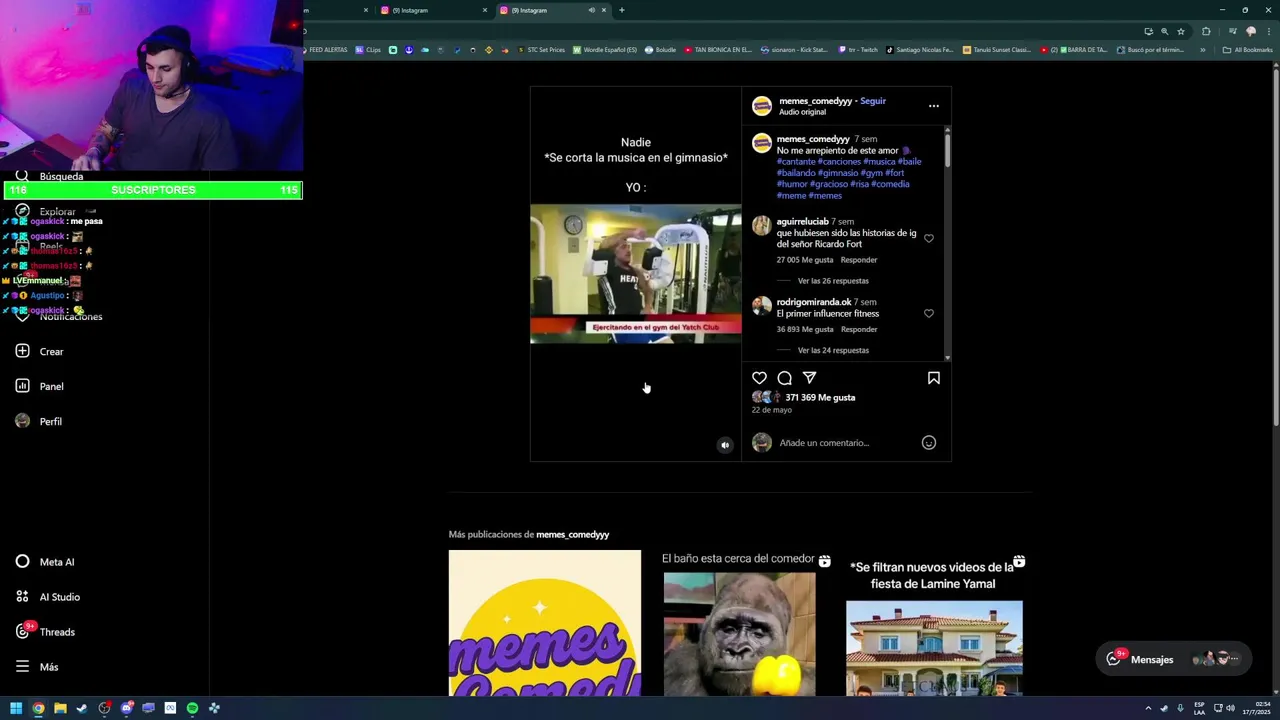Open the Lamine Yamal party reel thumbnail

point(934,622)
